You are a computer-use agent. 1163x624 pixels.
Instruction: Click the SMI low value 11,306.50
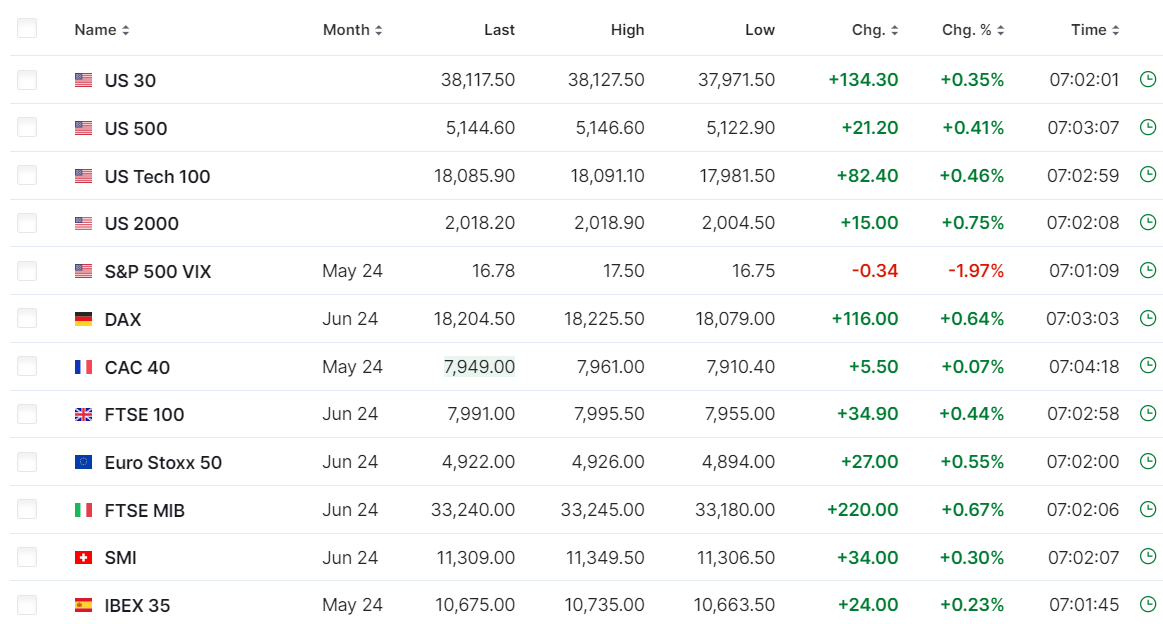736,557
